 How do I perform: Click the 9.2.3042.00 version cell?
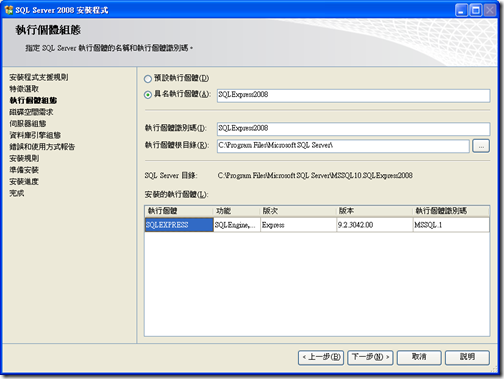pyautogui.click(x=375, y=225)
